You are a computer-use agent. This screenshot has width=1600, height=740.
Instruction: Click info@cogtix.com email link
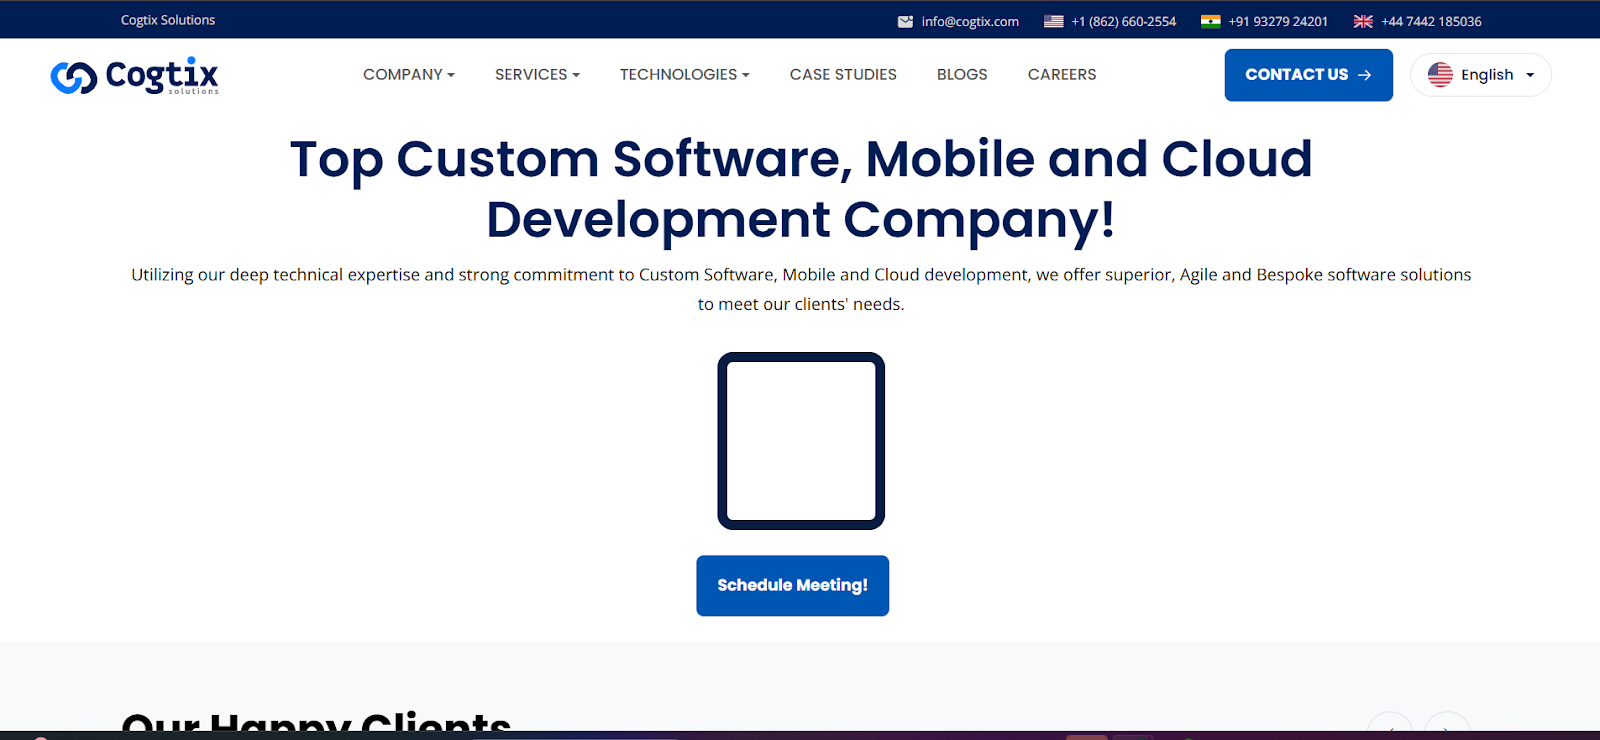pyautogui.click(x=970, y=21)
